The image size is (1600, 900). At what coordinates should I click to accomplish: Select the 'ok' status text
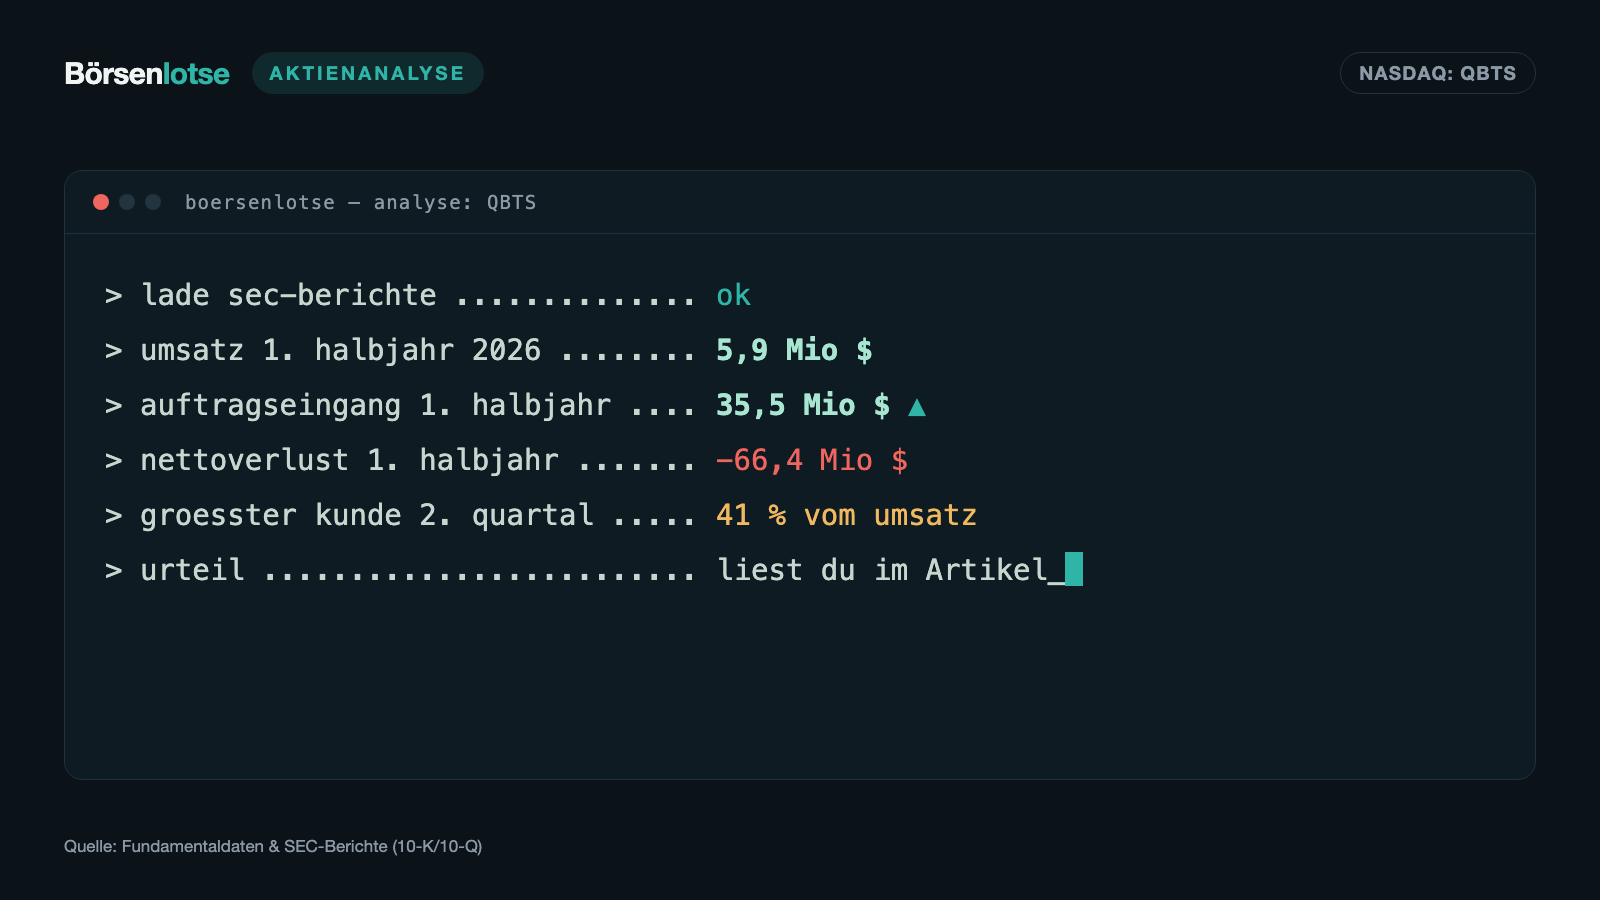(733, 295)
